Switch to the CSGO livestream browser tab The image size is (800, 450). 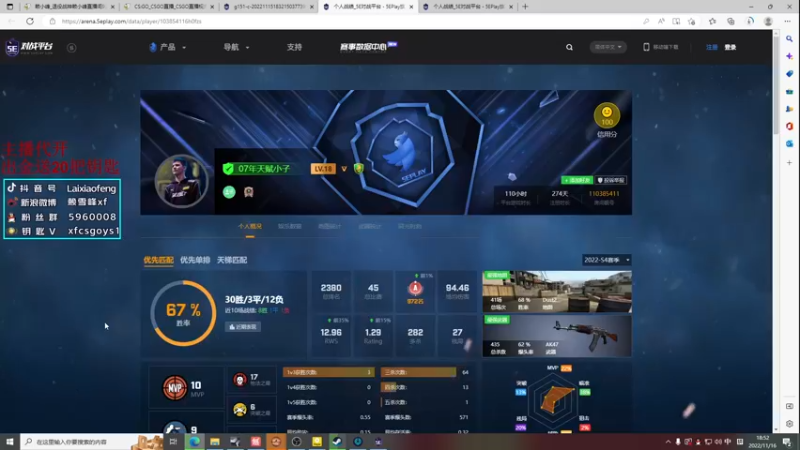(x=169, y=7)
